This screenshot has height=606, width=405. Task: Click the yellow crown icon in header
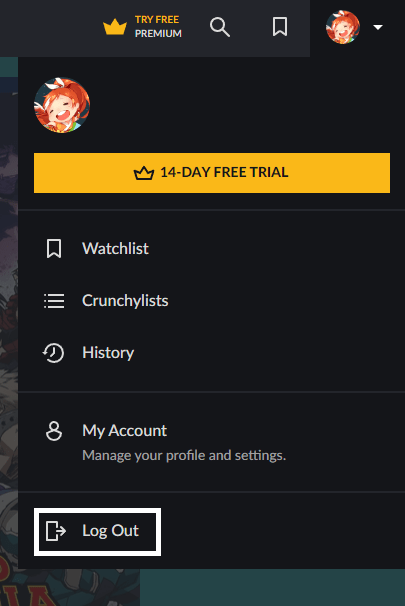115,27
